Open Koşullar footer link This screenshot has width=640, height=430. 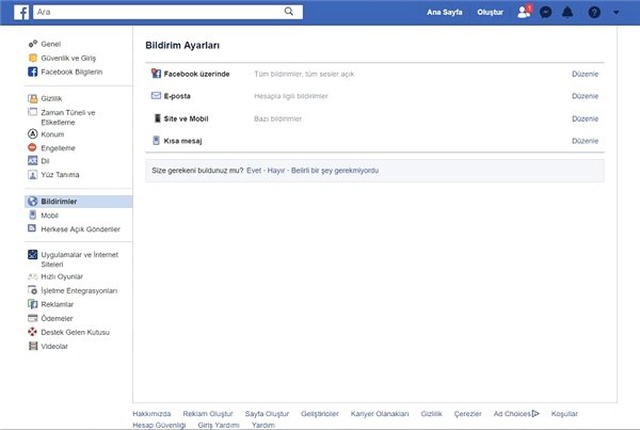tap(564, 414)
